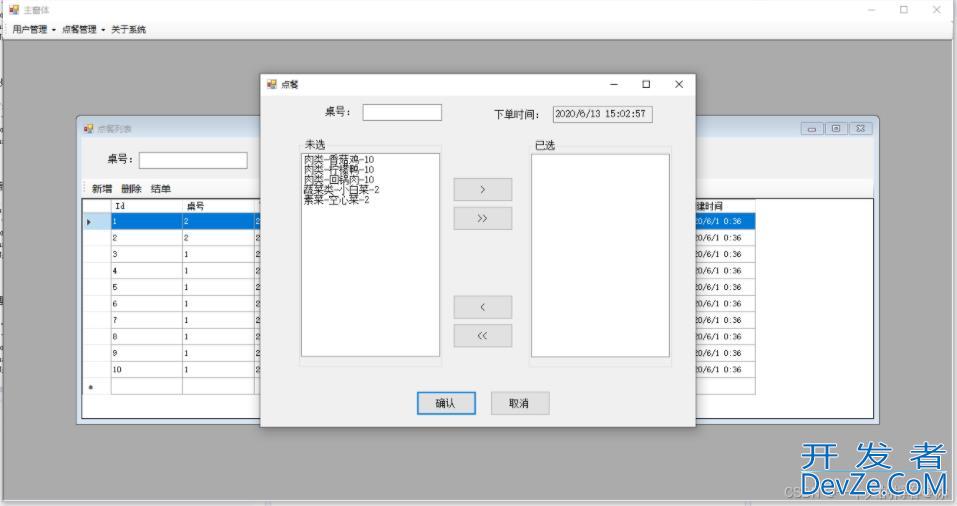Viewport: 957px width, 506px height.
Task: Click the time cell in the Id 4 row
Action: 724,270
